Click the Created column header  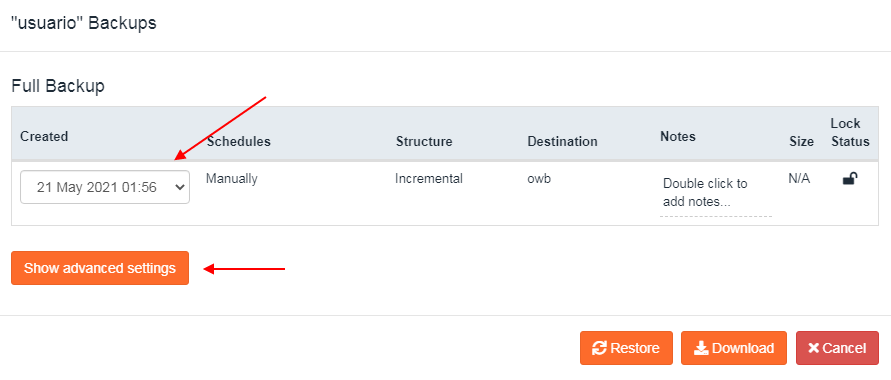point(44,136)
